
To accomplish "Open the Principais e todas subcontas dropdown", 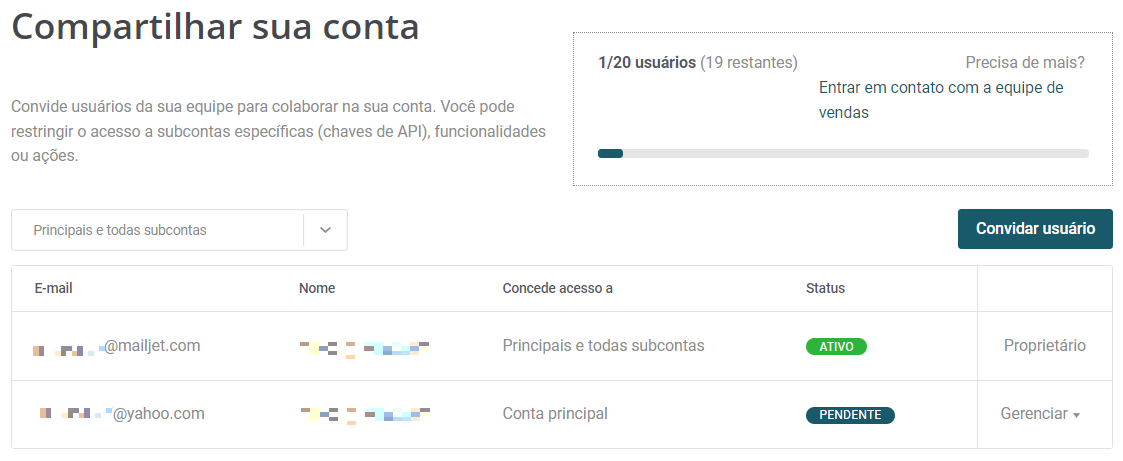I will tap(179, 230).
